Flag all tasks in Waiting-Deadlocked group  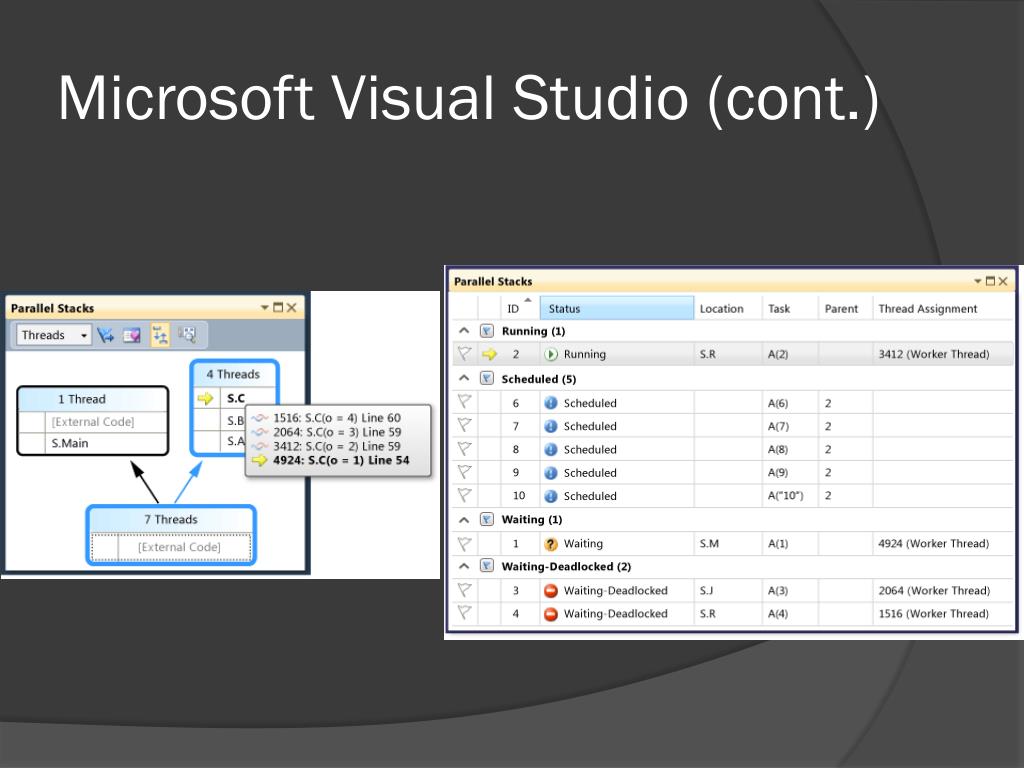pyautogui.click(x=487, y=566)
